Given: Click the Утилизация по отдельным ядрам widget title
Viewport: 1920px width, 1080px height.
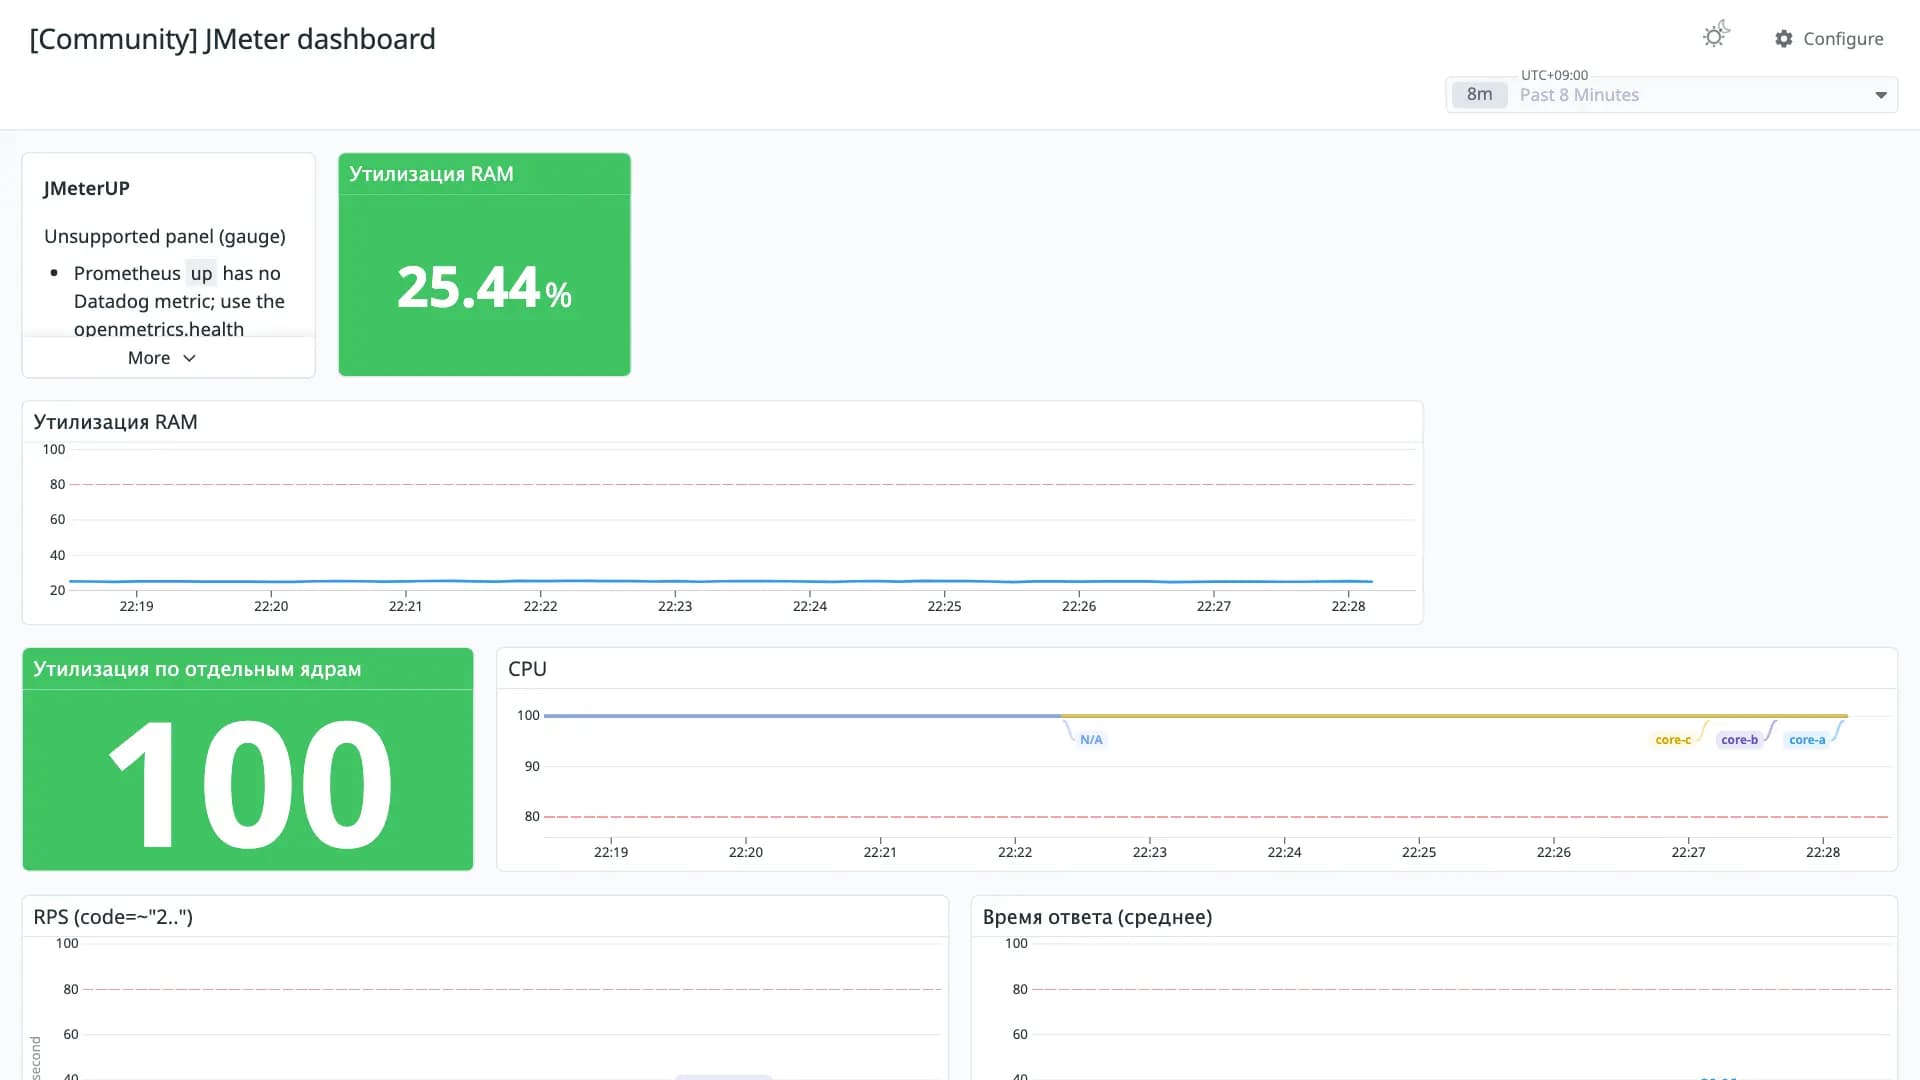Looking at the screenshot, I should pyautogui.click(x=197, y=669).
